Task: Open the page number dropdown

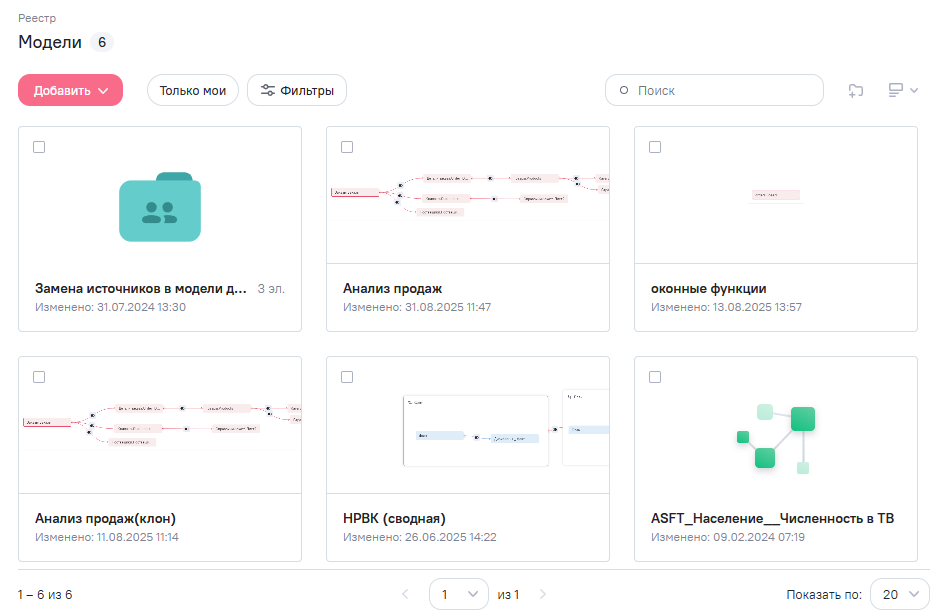Action: [459, 595]
